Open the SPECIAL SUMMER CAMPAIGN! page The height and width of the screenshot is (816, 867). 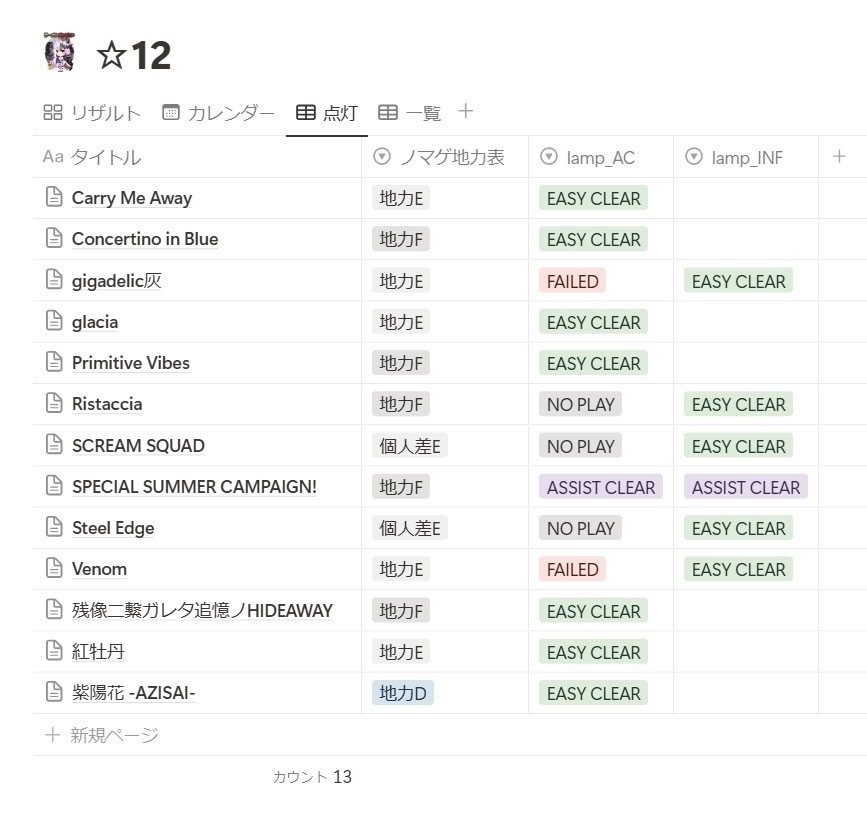(x=194, y=487)
